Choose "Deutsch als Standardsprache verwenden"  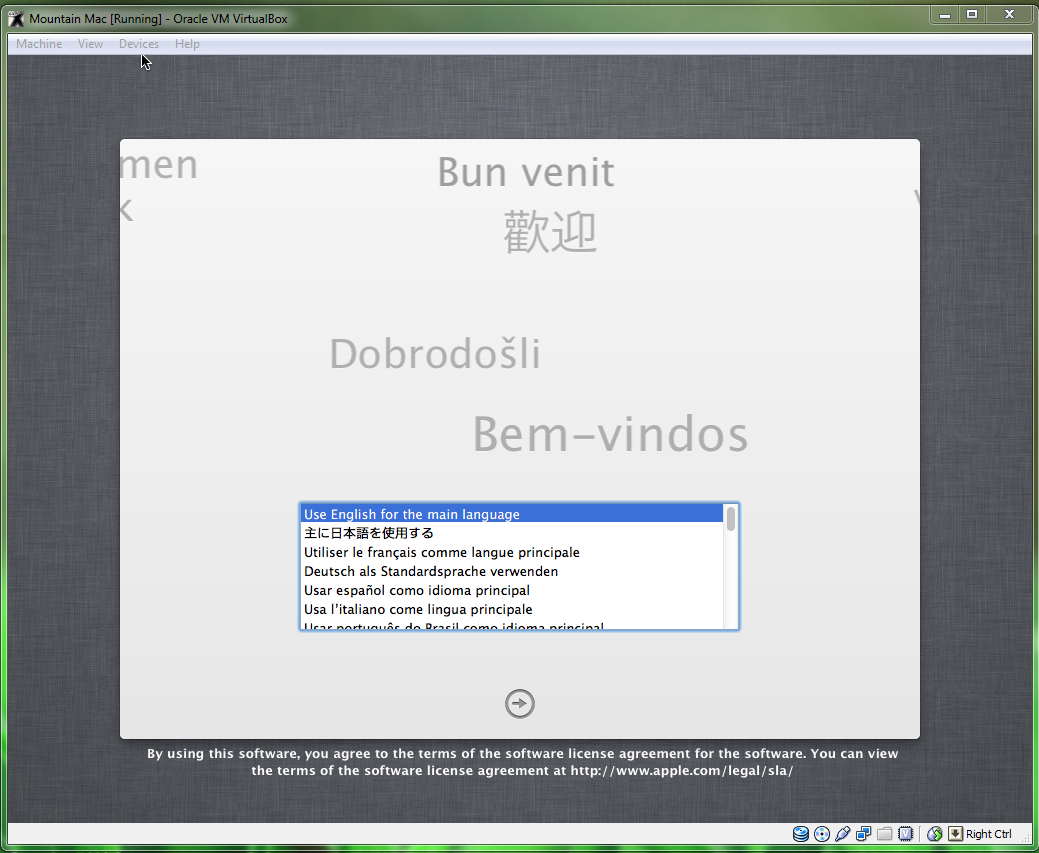pos(430,571)
